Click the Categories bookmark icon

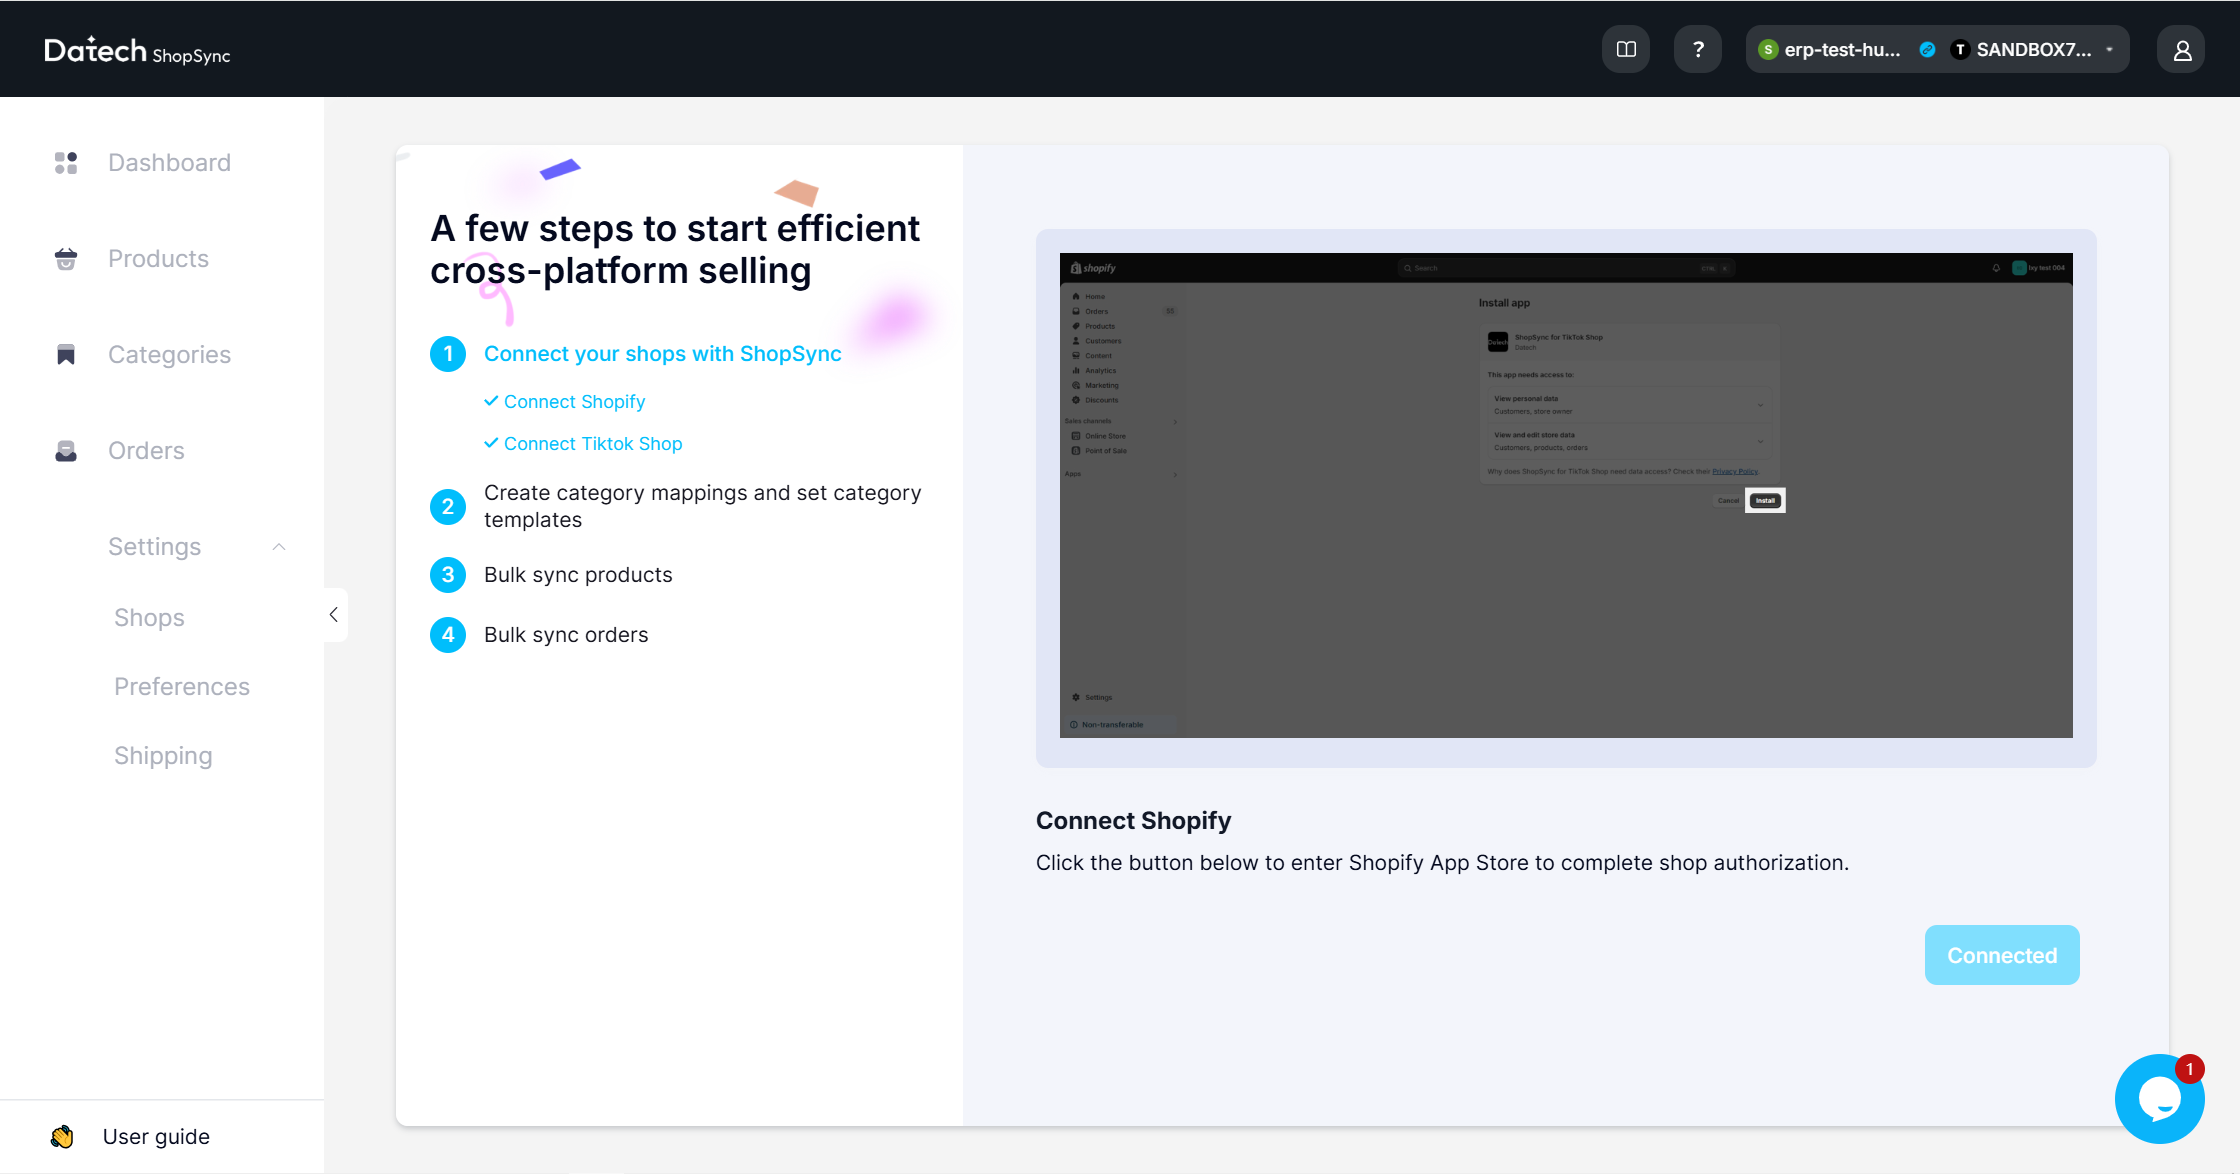(x=66, y=354)
